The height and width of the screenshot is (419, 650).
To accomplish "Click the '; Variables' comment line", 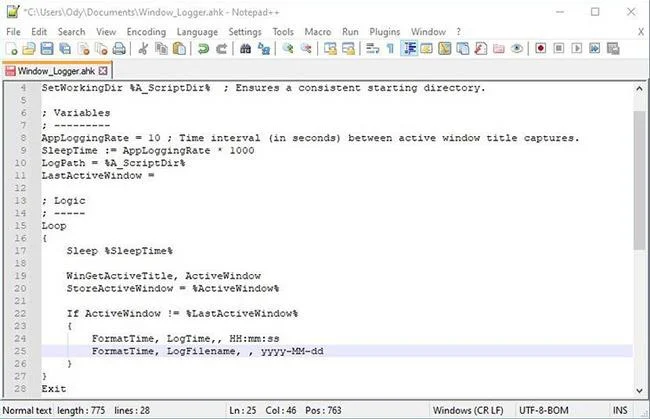I will pyautogui.click(x=76, y=113).
